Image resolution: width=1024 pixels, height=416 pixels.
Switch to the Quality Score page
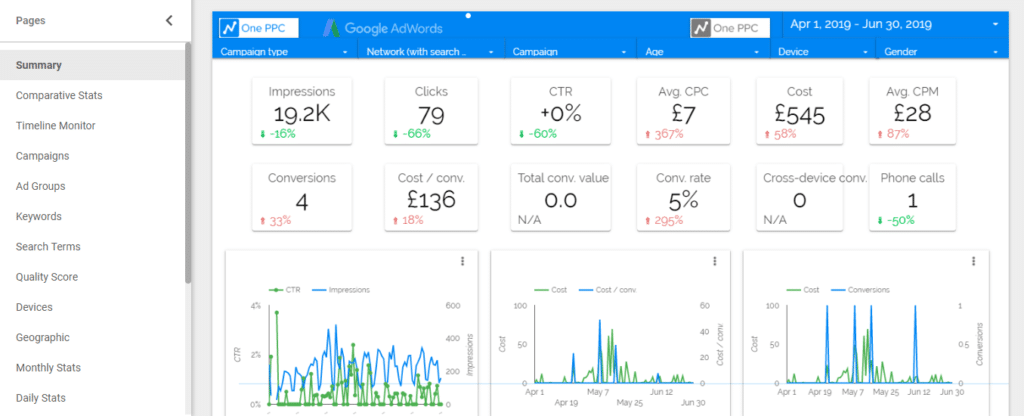tap(47, 277)
